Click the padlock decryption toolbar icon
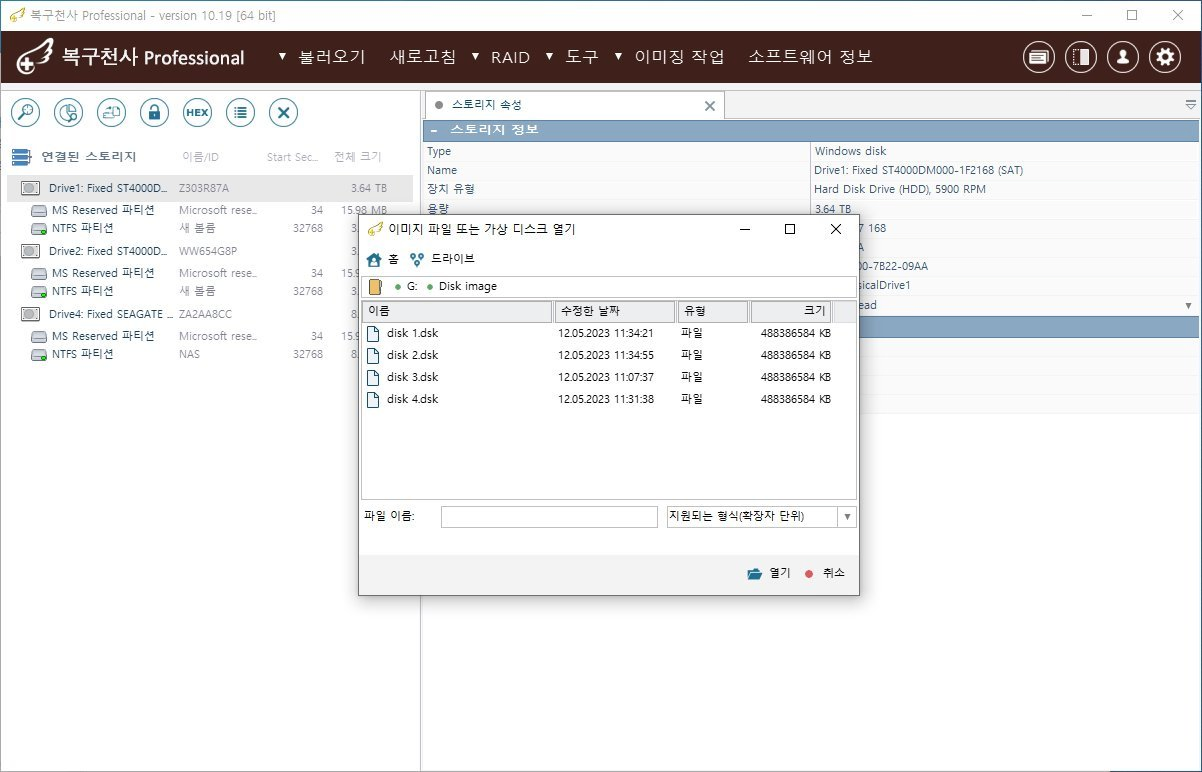This screenshot has height=772, width=1202. (x=154, y=113)
